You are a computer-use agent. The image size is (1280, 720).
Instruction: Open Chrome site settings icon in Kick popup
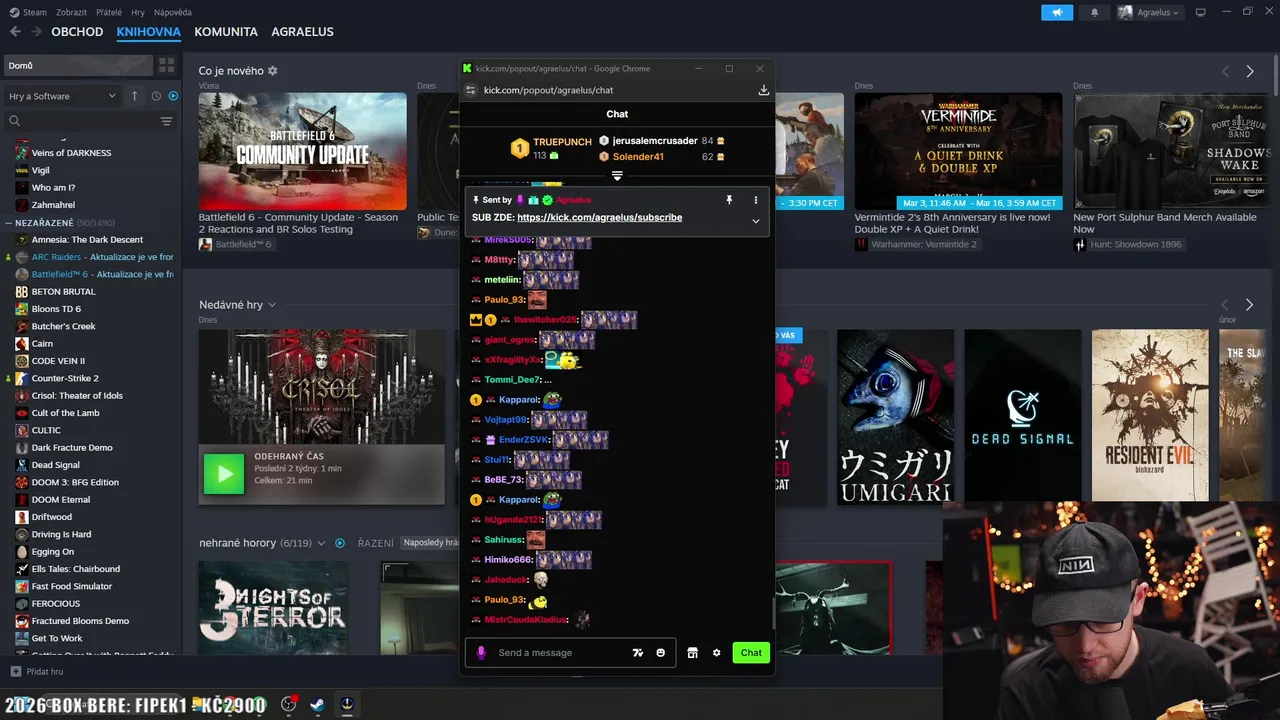tap(471, 90)
